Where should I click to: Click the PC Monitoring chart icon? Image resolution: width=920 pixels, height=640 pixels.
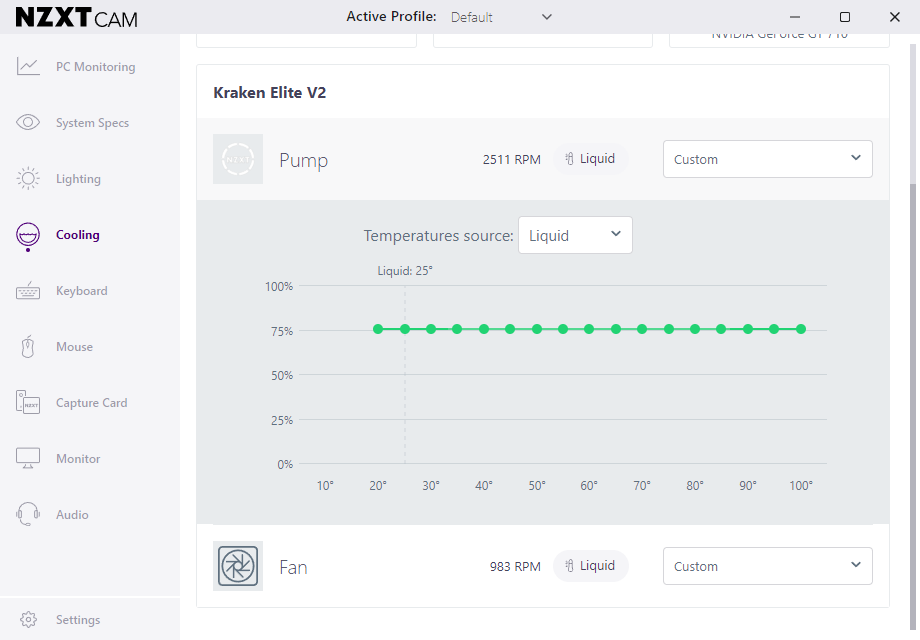[28, 66]
